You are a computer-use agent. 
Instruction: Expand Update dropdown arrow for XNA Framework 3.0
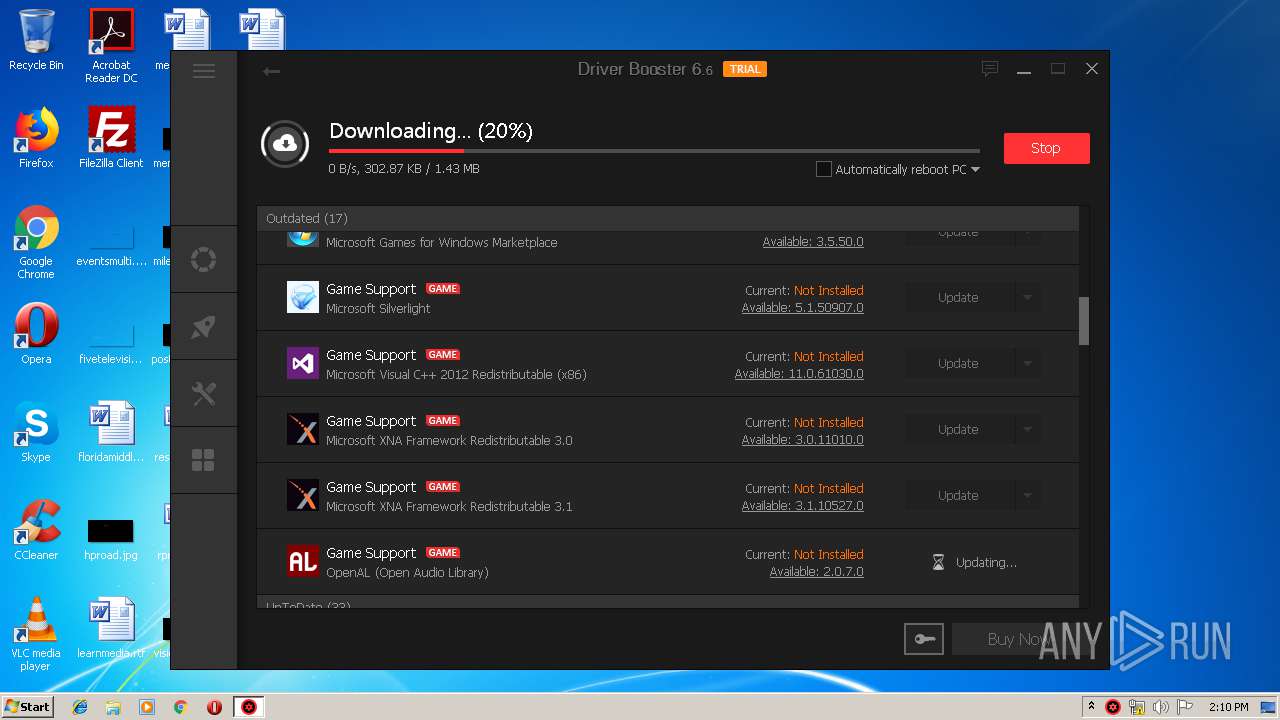tap(1027, 429)
